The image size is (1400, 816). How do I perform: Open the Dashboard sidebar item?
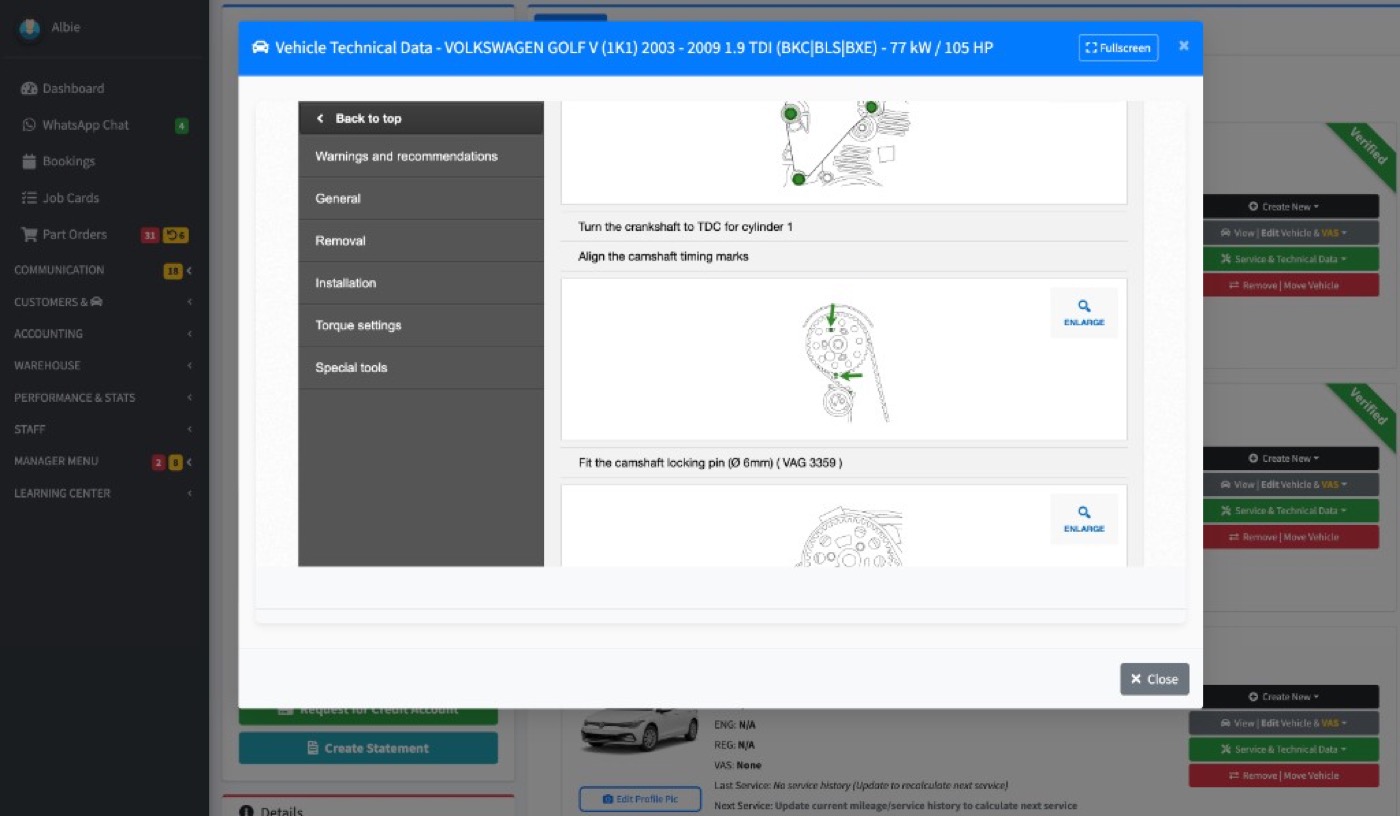[x=73, y=89]
